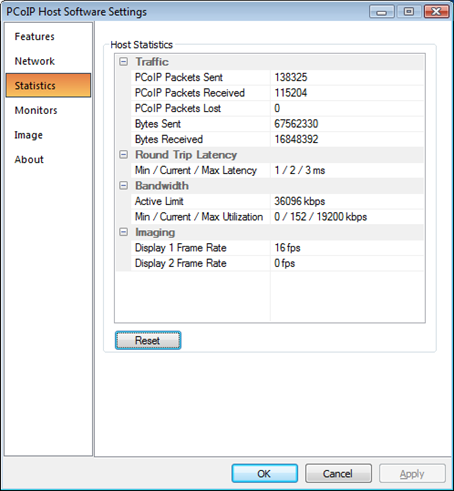Select the Active Limit row
The height and width of the screenshot is (491, 454).
pyautogui.click(x=278, y=201)
